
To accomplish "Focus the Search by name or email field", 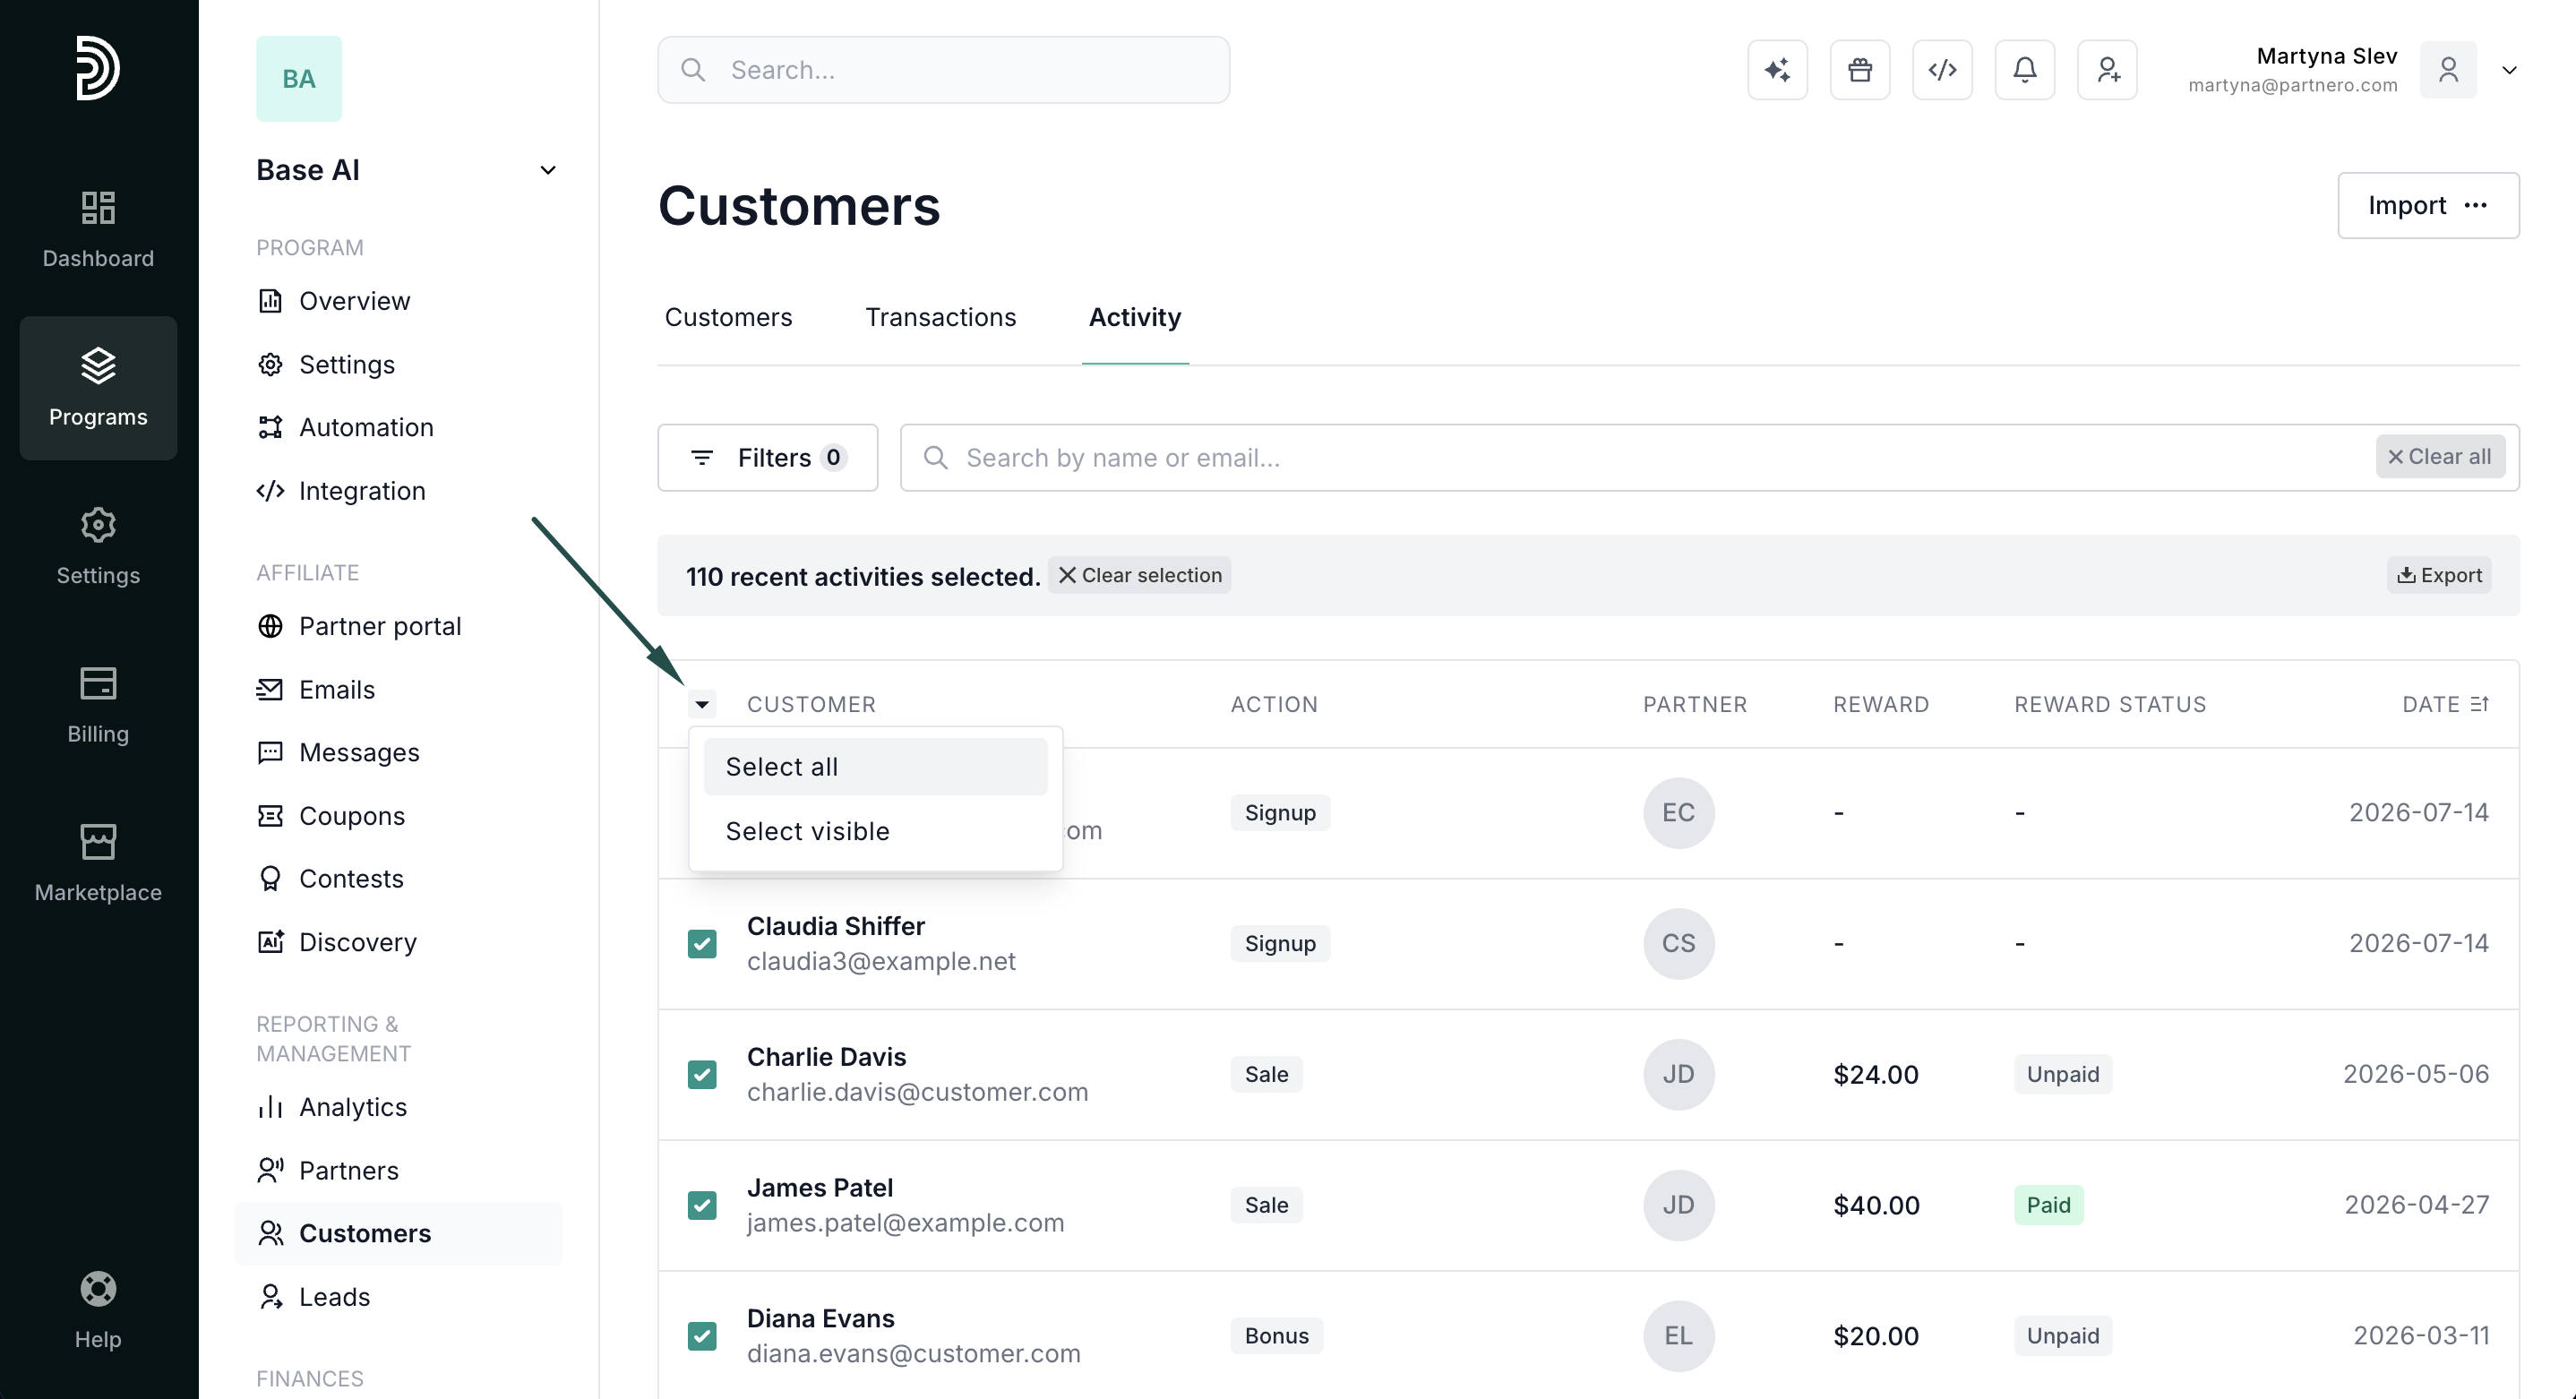I will [x=1640, y=457].
